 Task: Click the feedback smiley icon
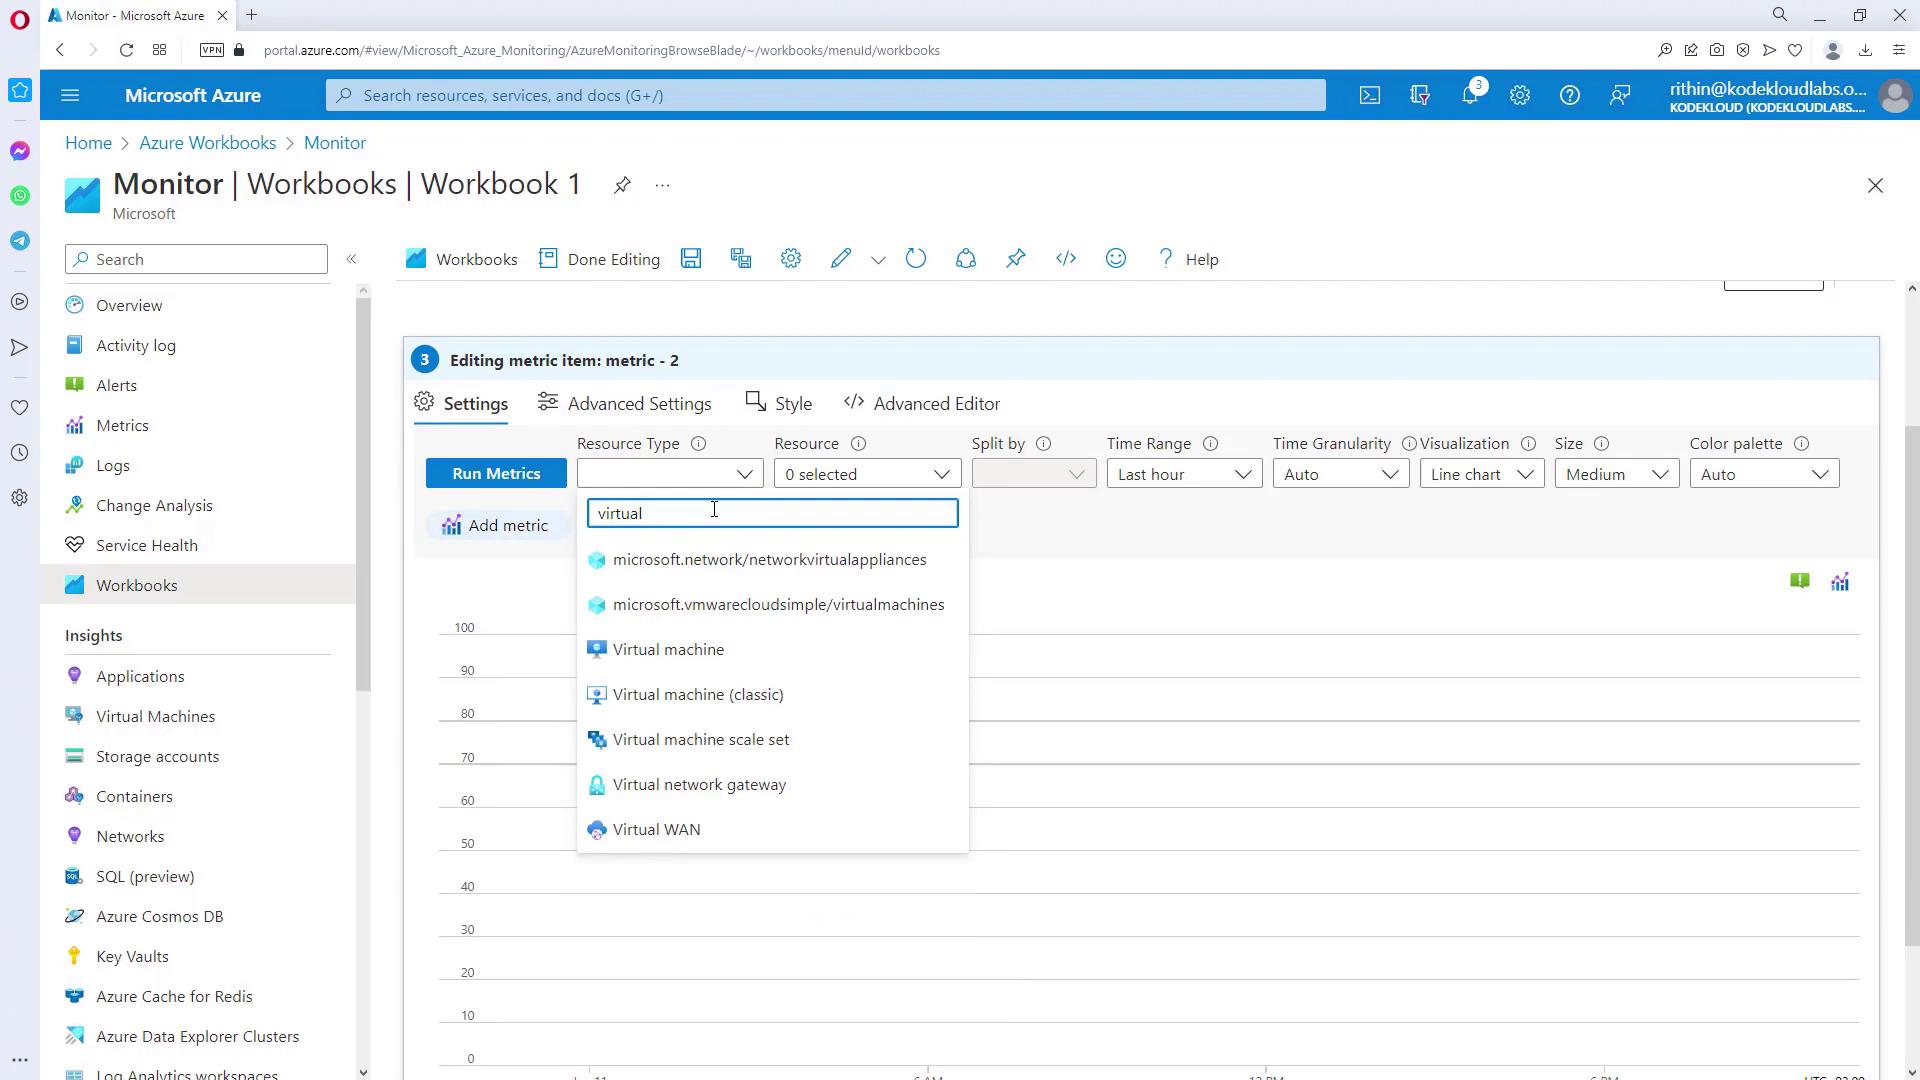tap(1116, 259)
